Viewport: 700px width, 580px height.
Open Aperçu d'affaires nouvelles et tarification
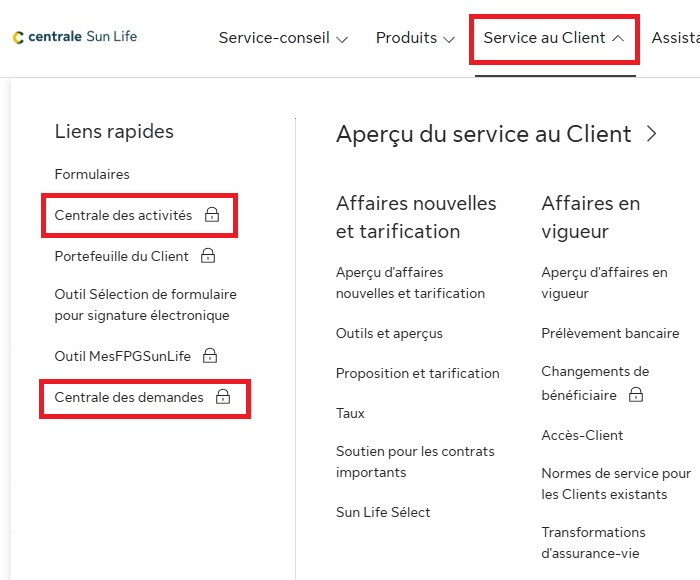(x=410, y=283)
